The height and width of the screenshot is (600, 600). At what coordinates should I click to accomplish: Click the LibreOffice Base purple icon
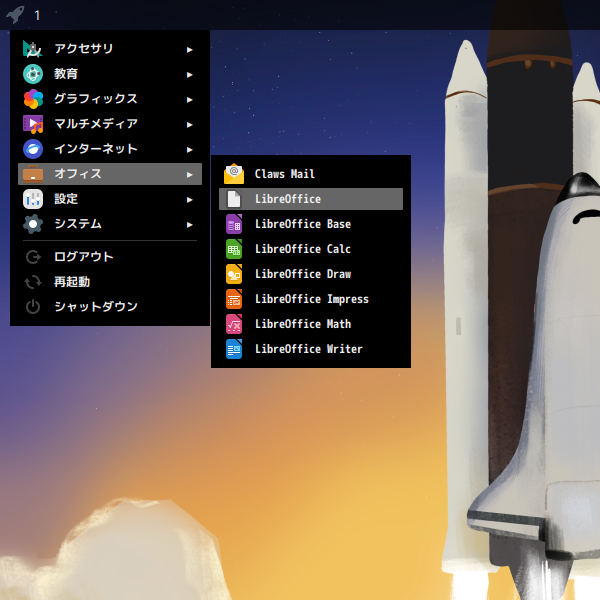coord(234,224)
